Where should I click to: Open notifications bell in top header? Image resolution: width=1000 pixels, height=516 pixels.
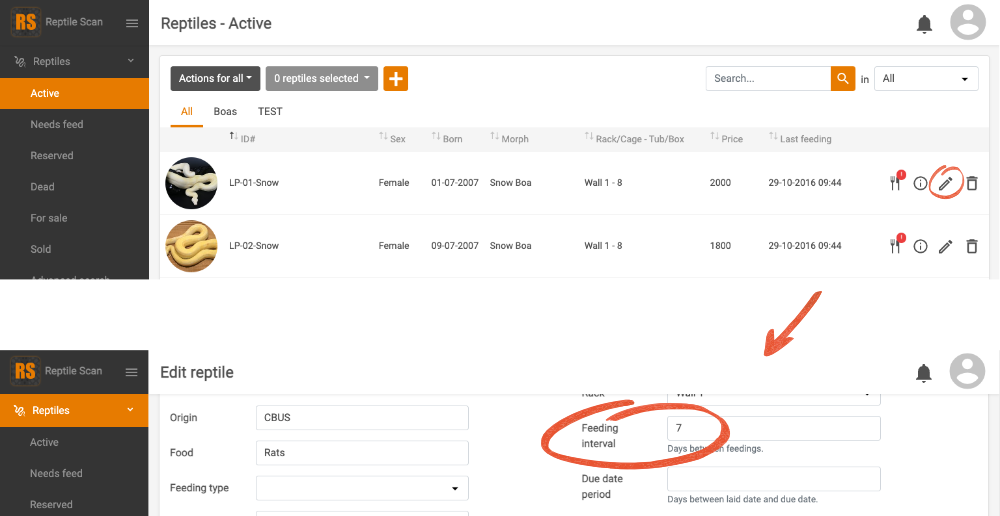tap(924, 24)
